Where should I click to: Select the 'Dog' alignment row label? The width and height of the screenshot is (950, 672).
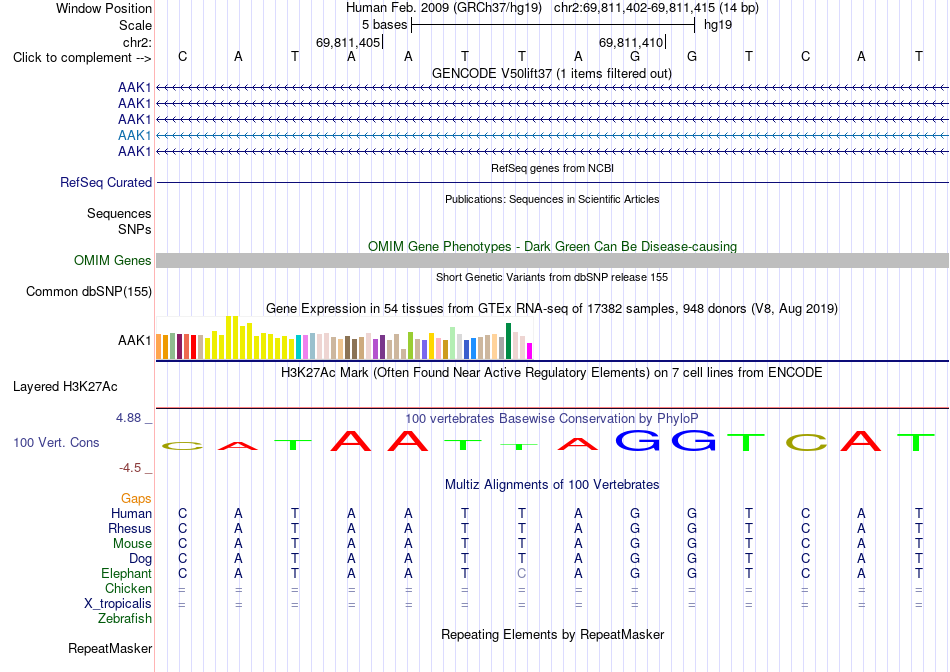141,559
